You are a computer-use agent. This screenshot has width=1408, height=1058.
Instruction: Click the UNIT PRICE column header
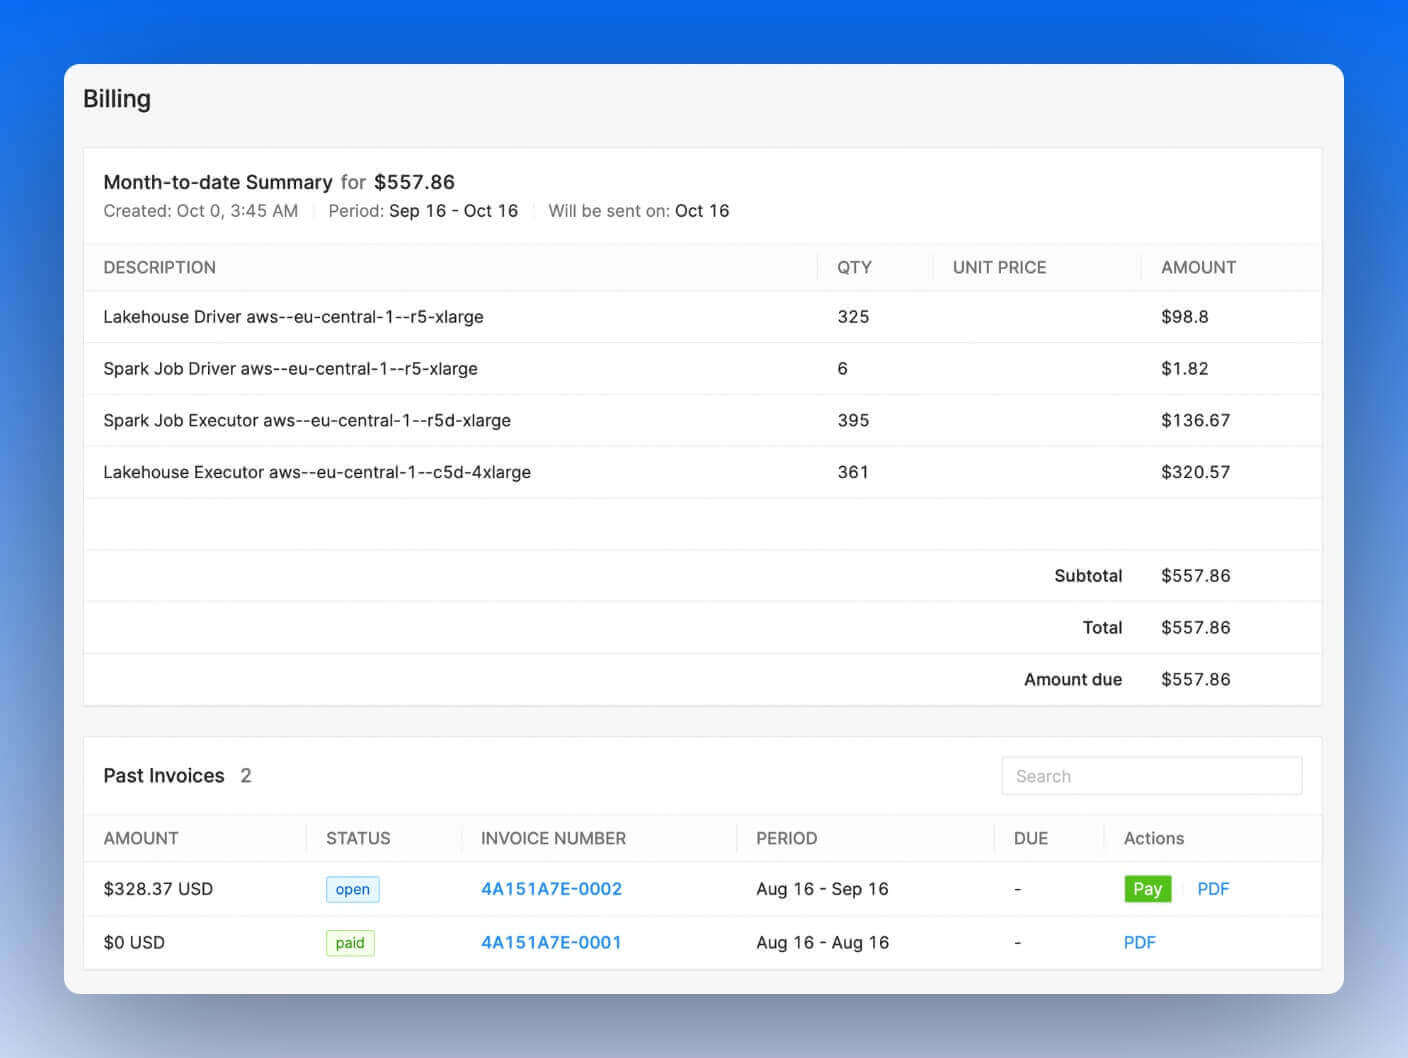click(999, 267)
